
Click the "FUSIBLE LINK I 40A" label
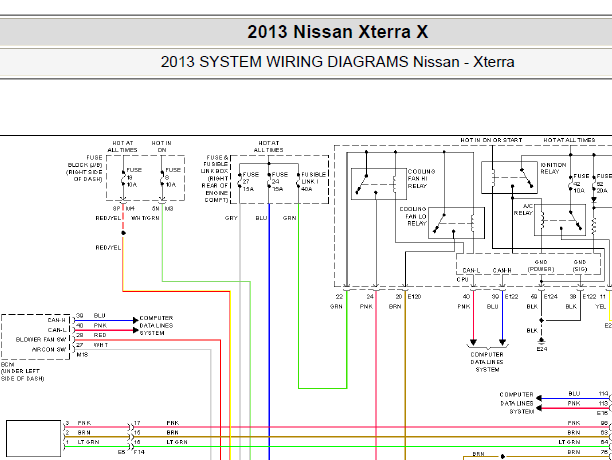point(313,181)
